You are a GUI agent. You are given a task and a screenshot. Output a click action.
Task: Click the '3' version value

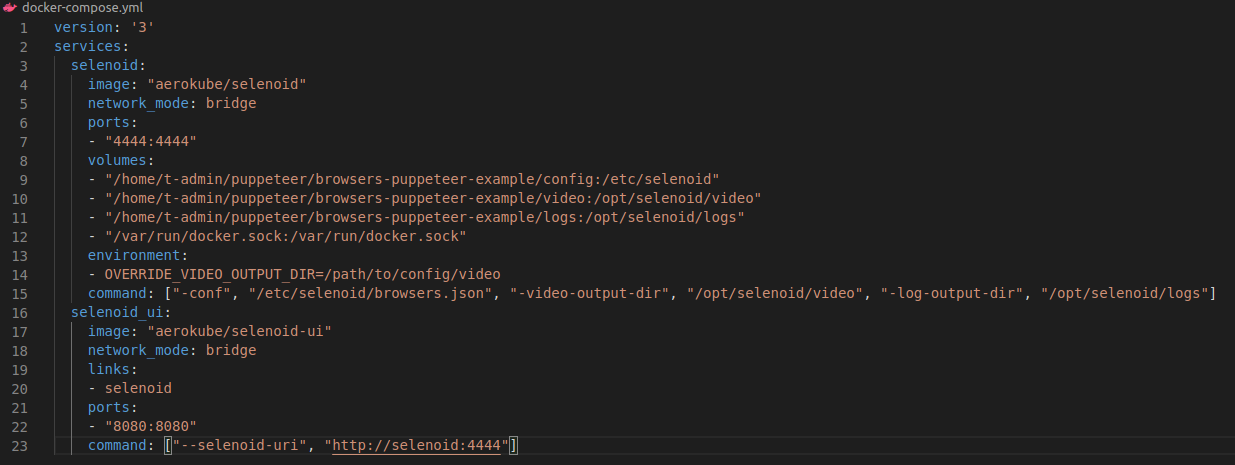(142, 27)
